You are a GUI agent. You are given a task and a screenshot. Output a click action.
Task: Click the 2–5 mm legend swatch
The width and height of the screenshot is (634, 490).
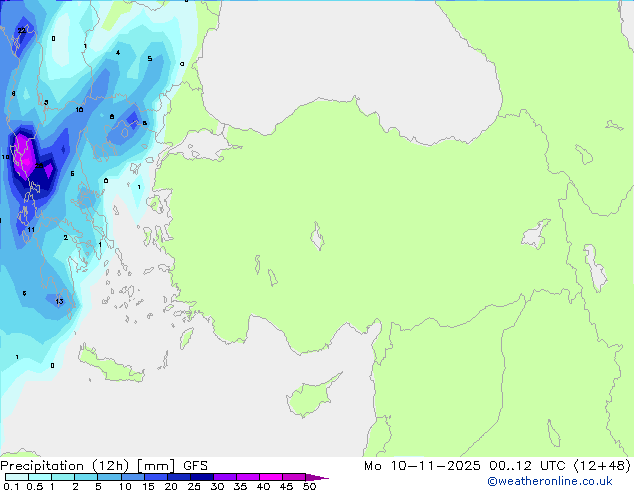(86, 477)
